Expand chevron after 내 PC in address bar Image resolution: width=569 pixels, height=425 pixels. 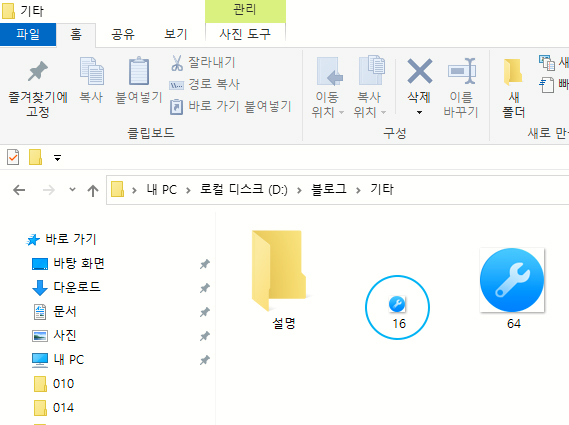188,190
